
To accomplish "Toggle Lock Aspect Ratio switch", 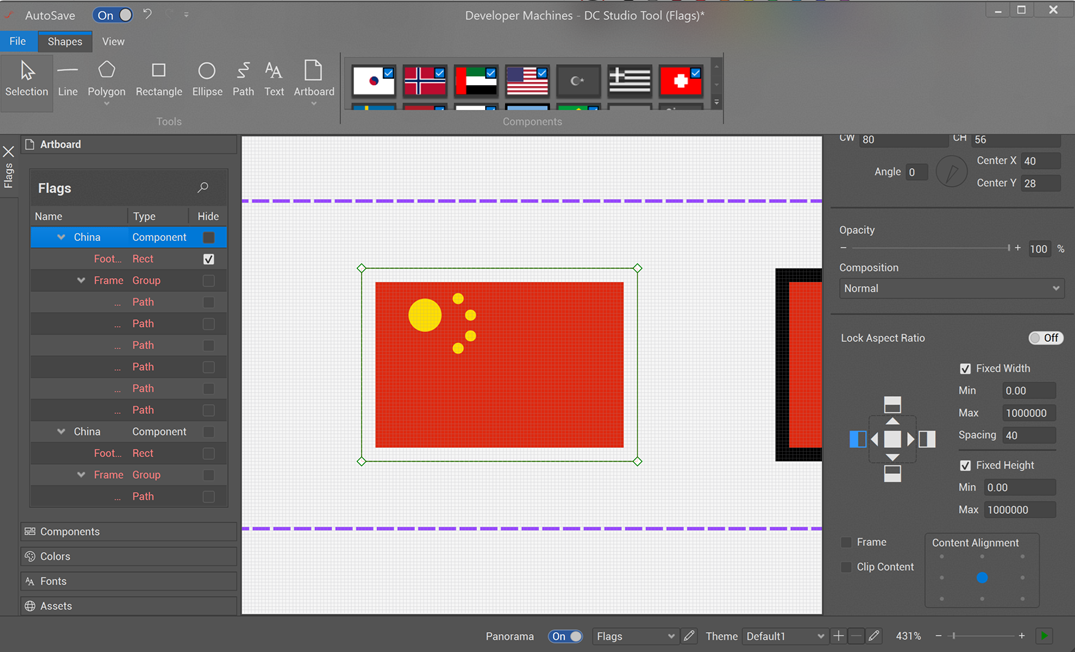I will pyautogui.click(x=1045, y=338).
